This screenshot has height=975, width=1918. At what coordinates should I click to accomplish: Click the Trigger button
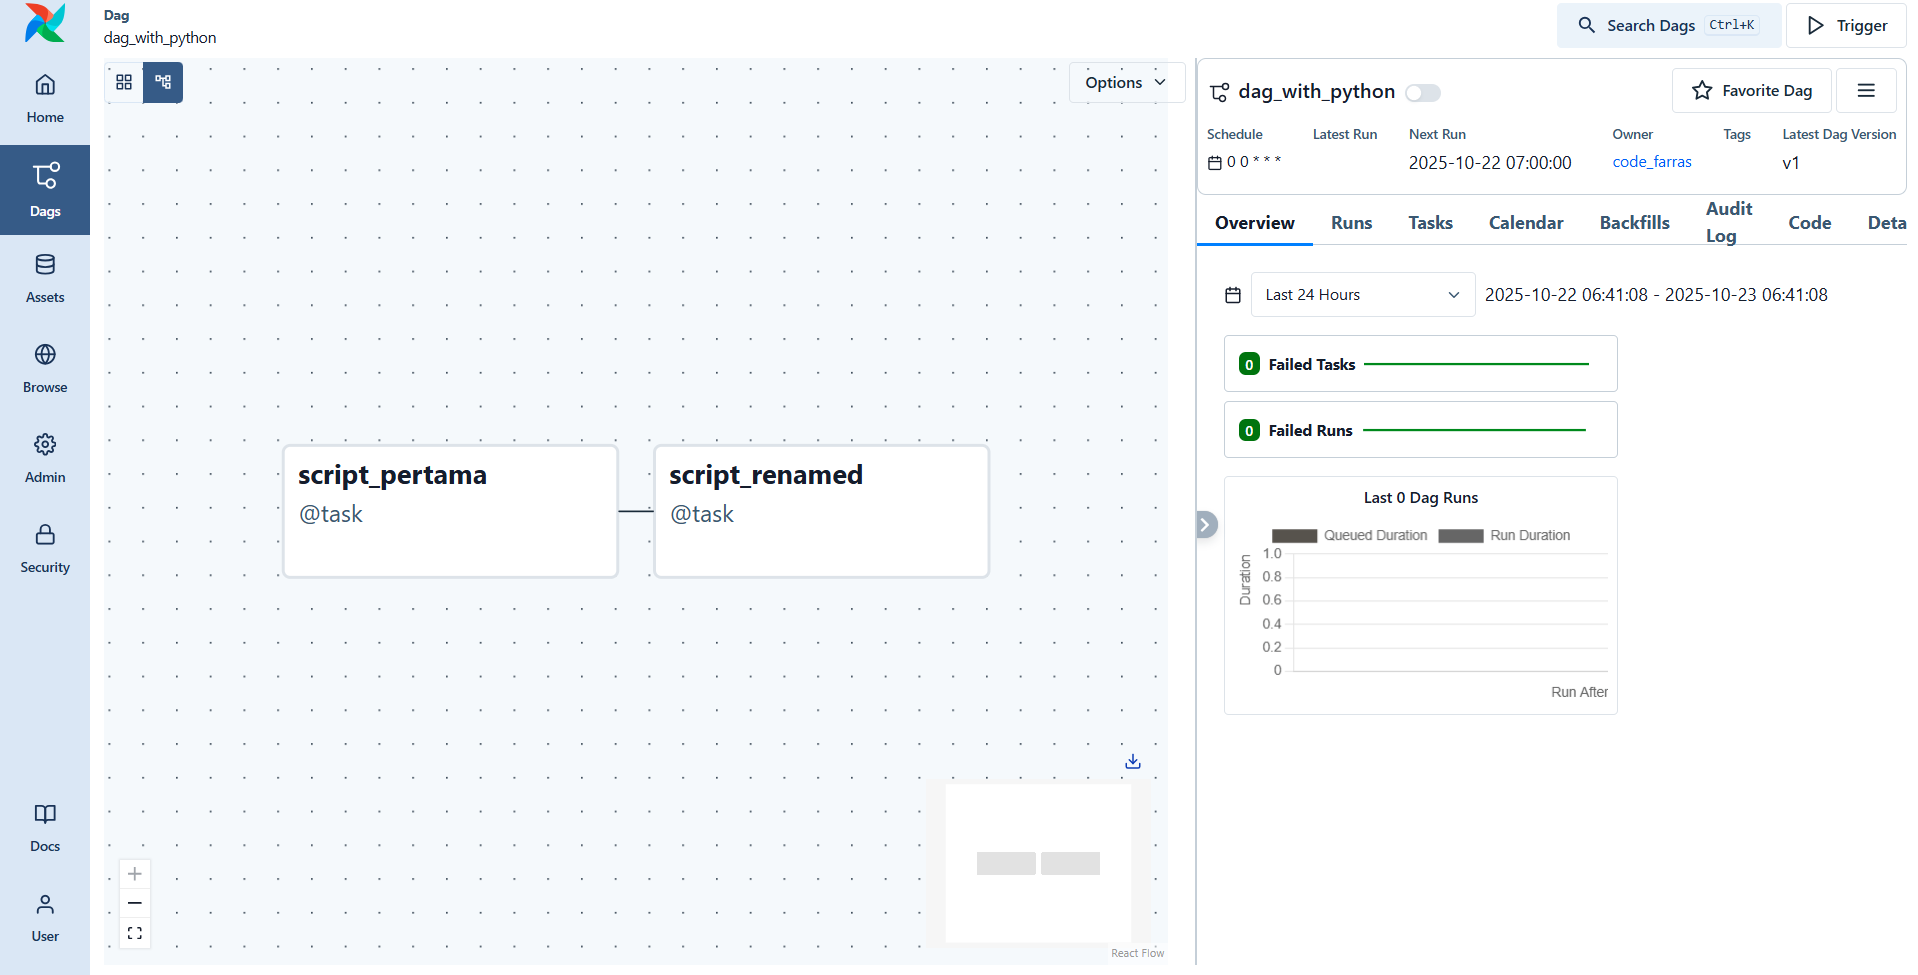pos(1846,25)
